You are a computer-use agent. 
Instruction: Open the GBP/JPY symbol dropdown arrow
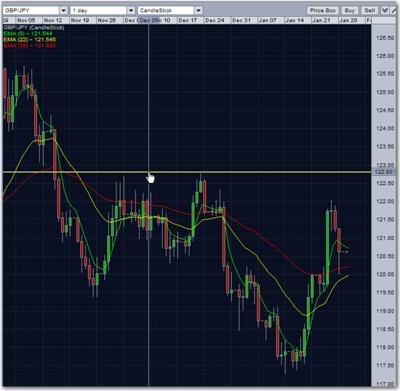[63, 10]
